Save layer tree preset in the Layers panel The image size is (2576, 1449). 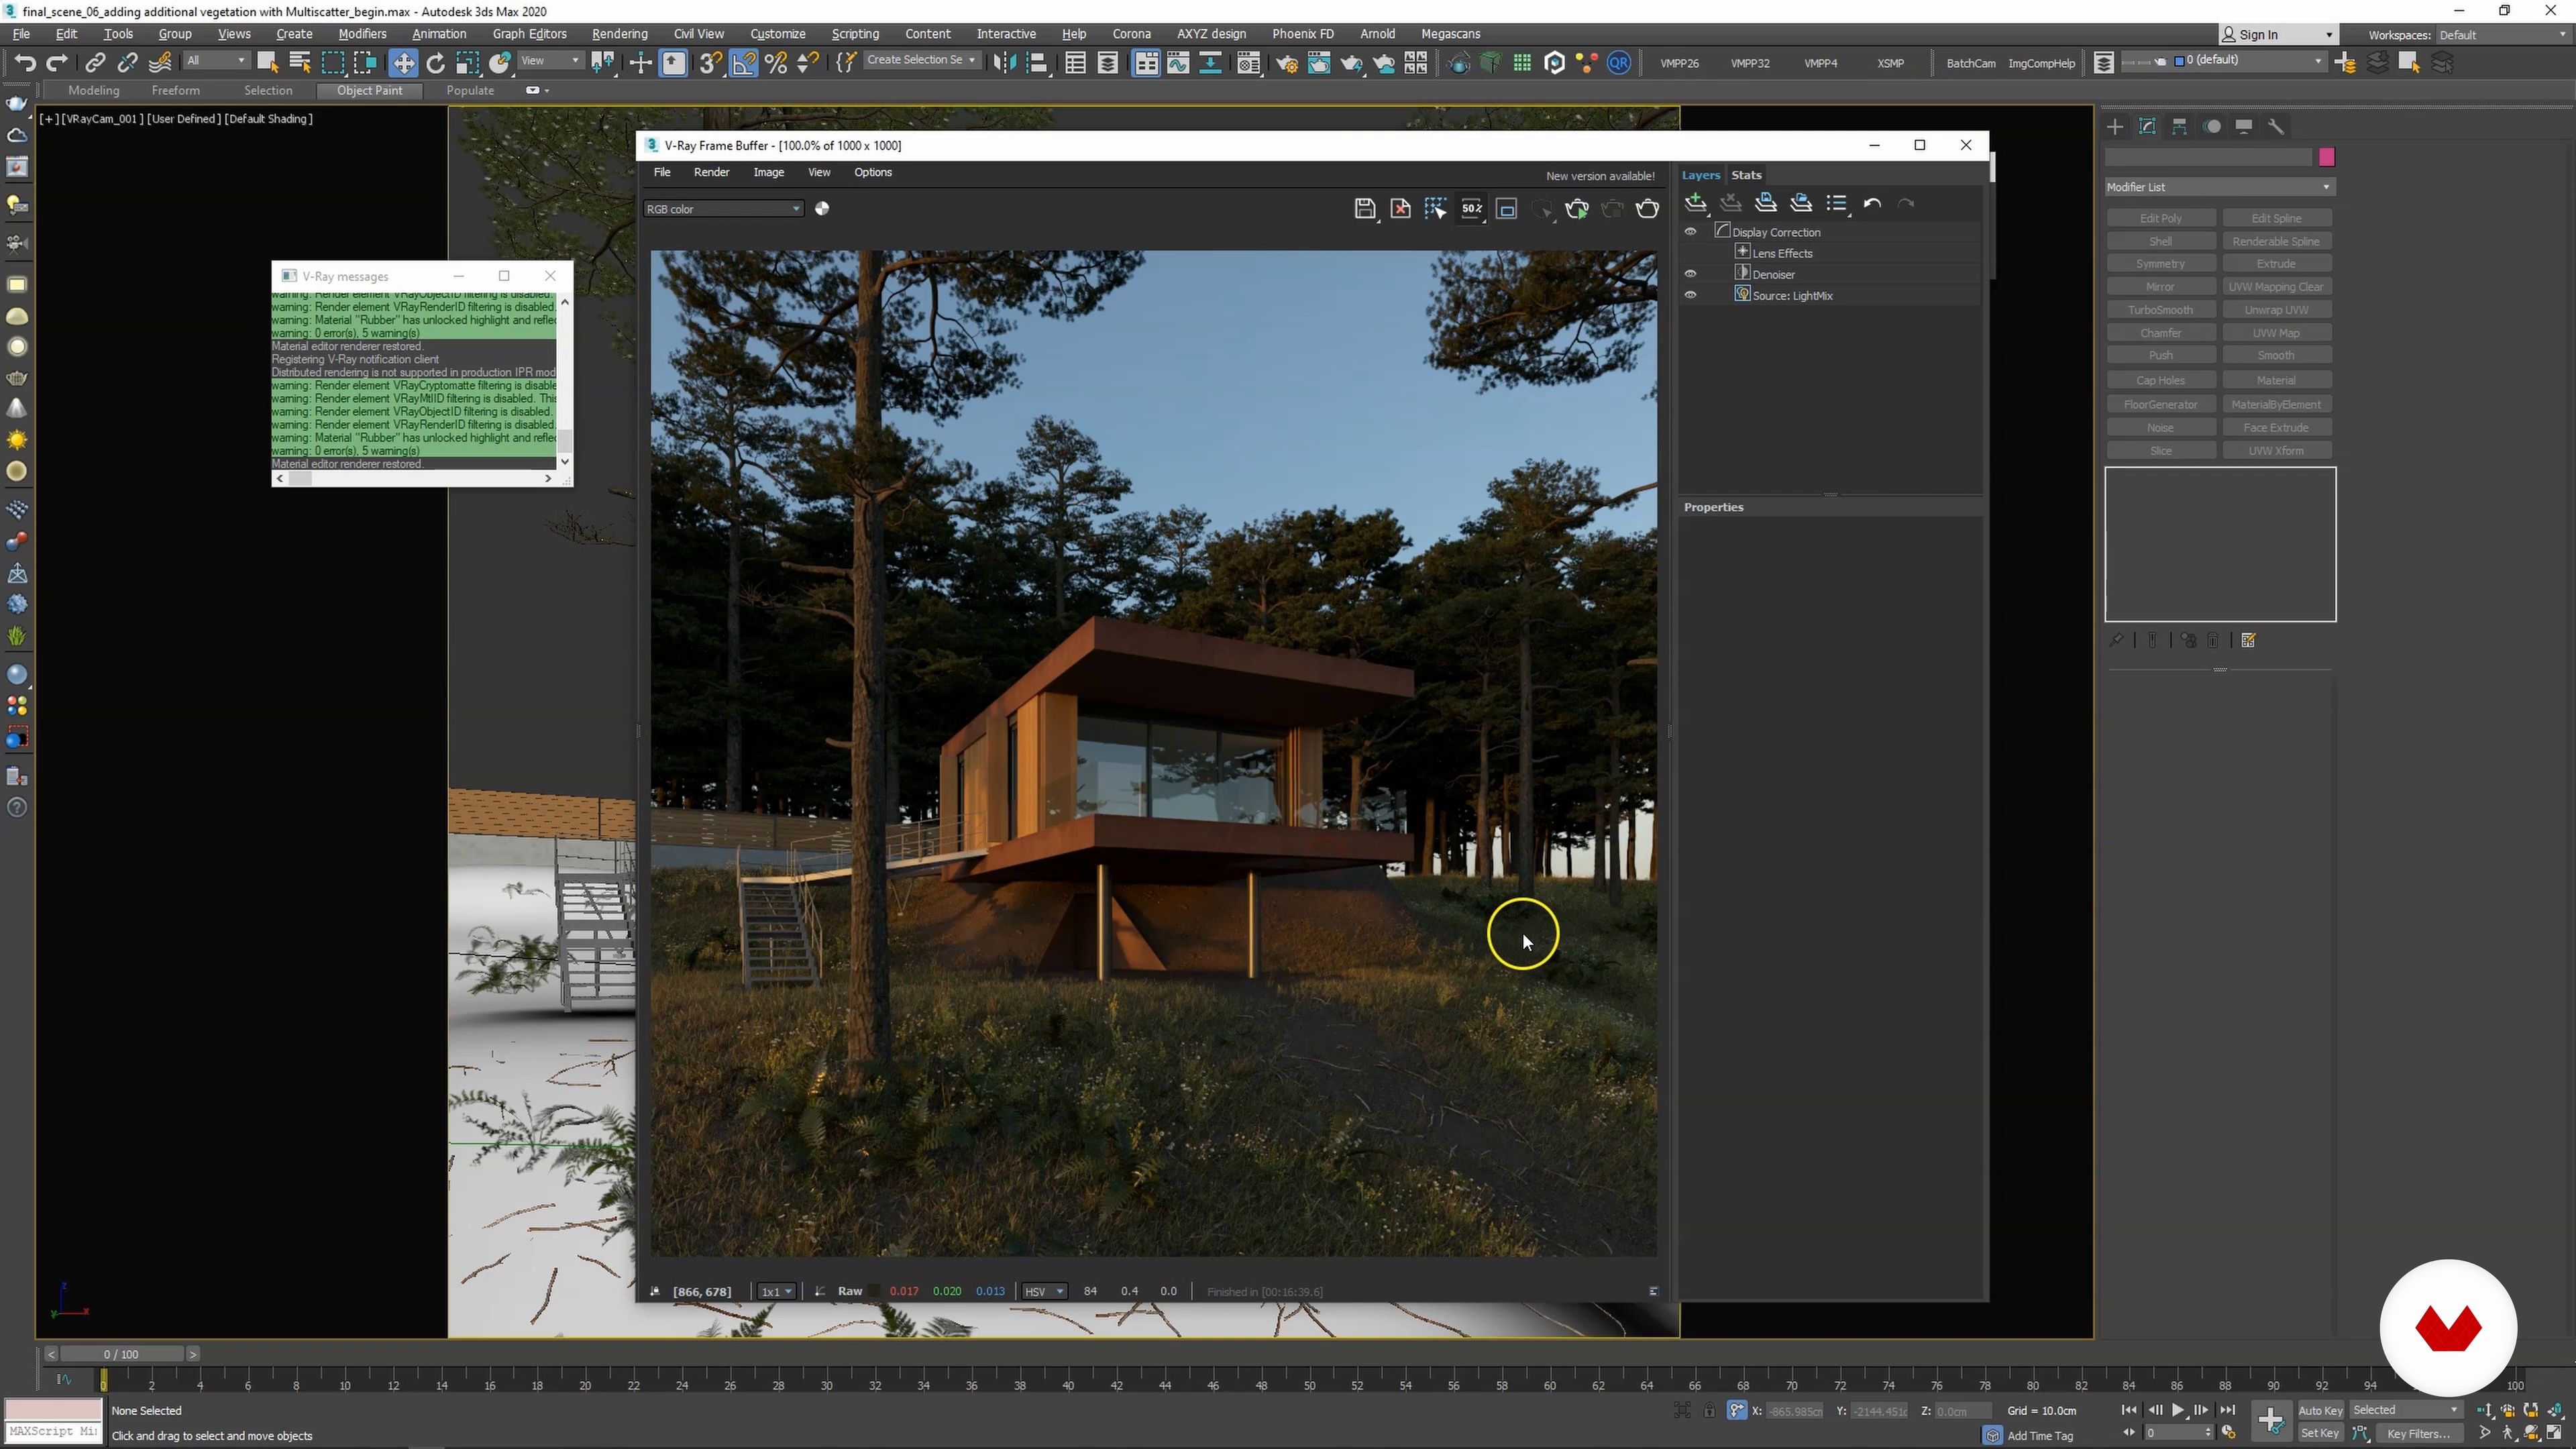coord(1766,203)
